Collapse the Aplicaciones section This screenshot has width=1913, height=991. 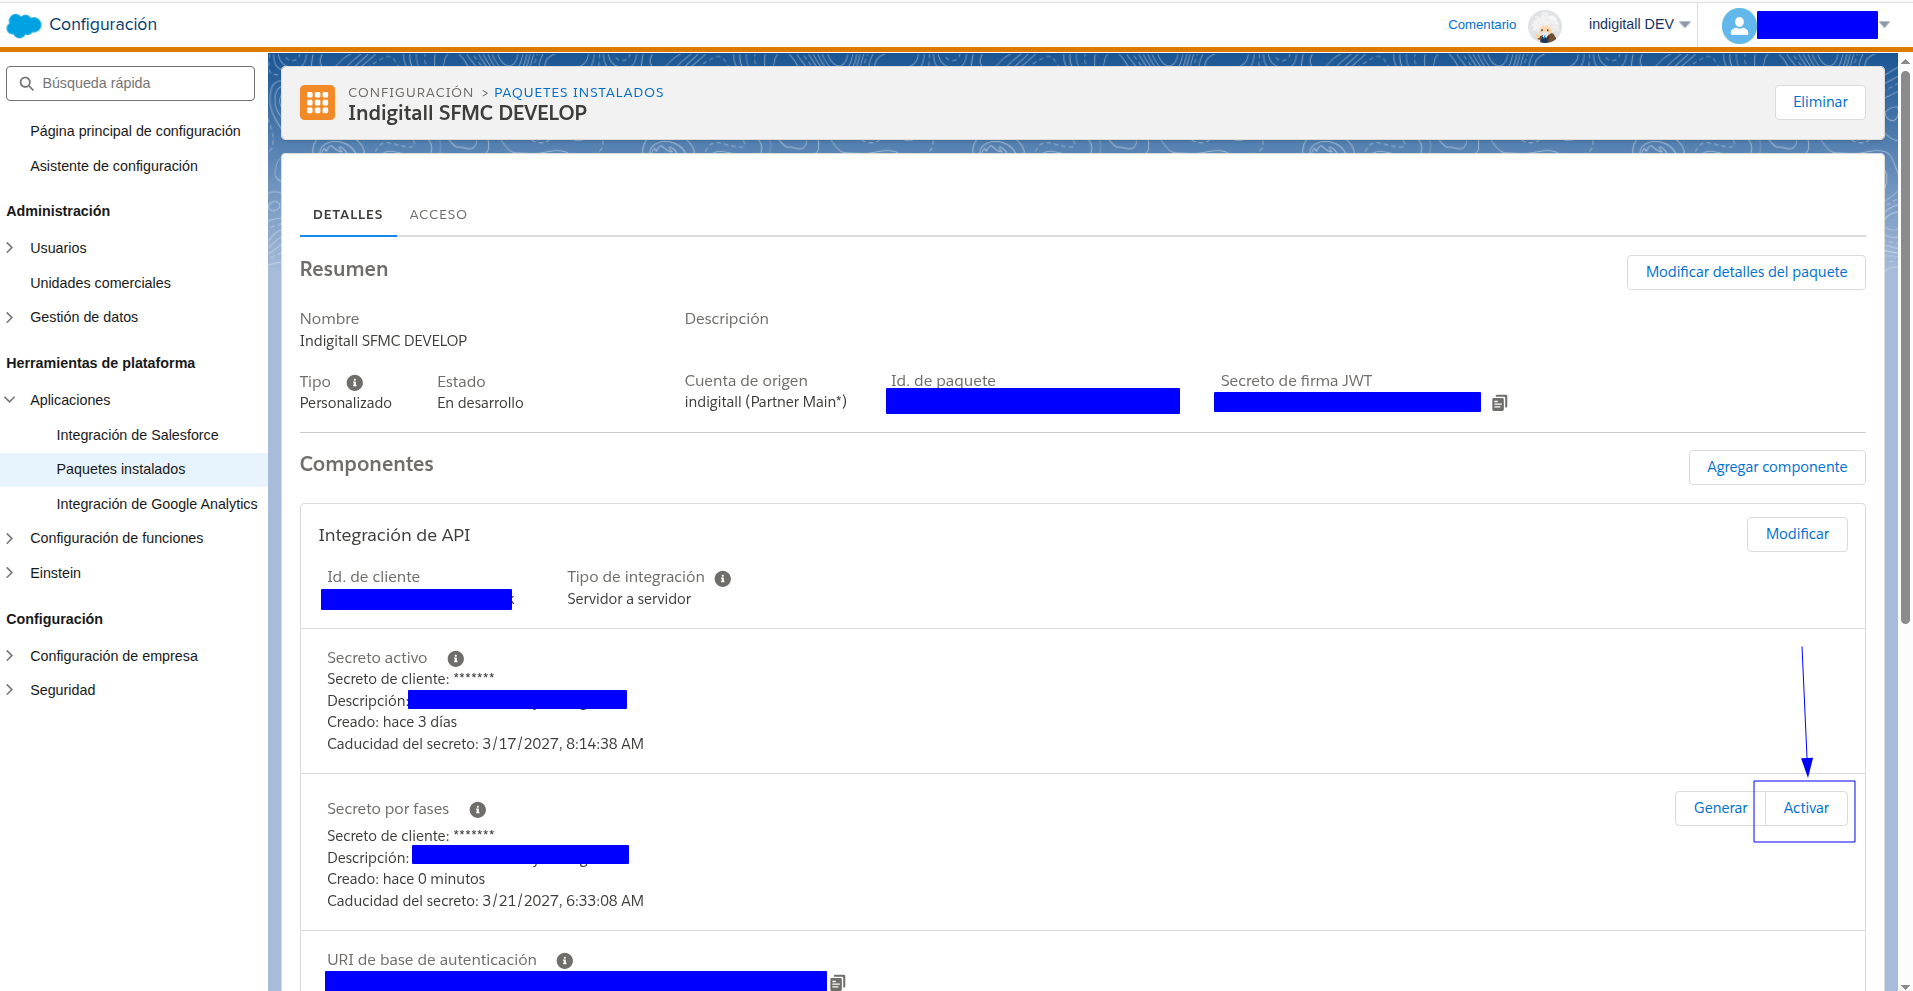coord(10,400)
